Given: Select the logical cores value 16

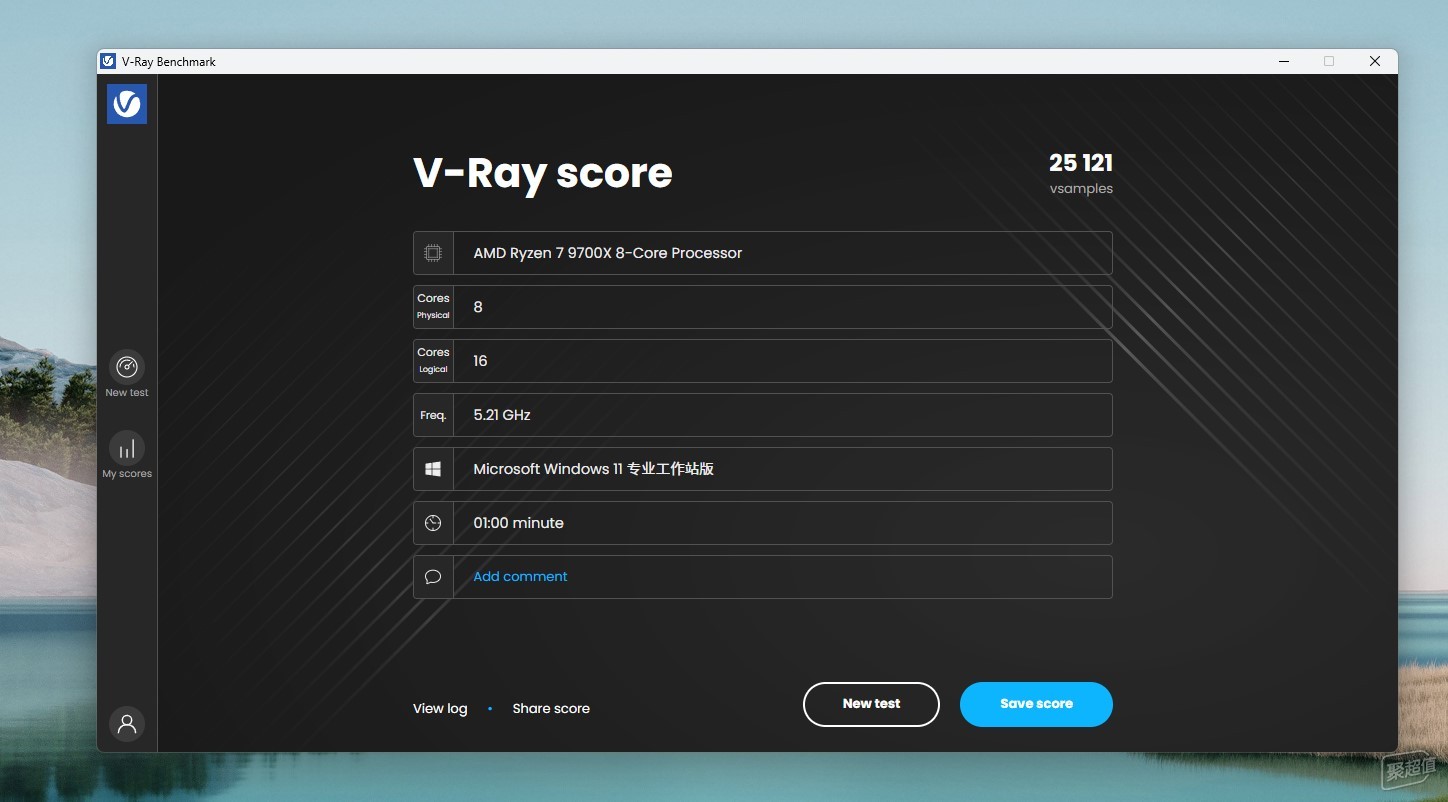Looking at the screenshot, I should coord(480,361).
